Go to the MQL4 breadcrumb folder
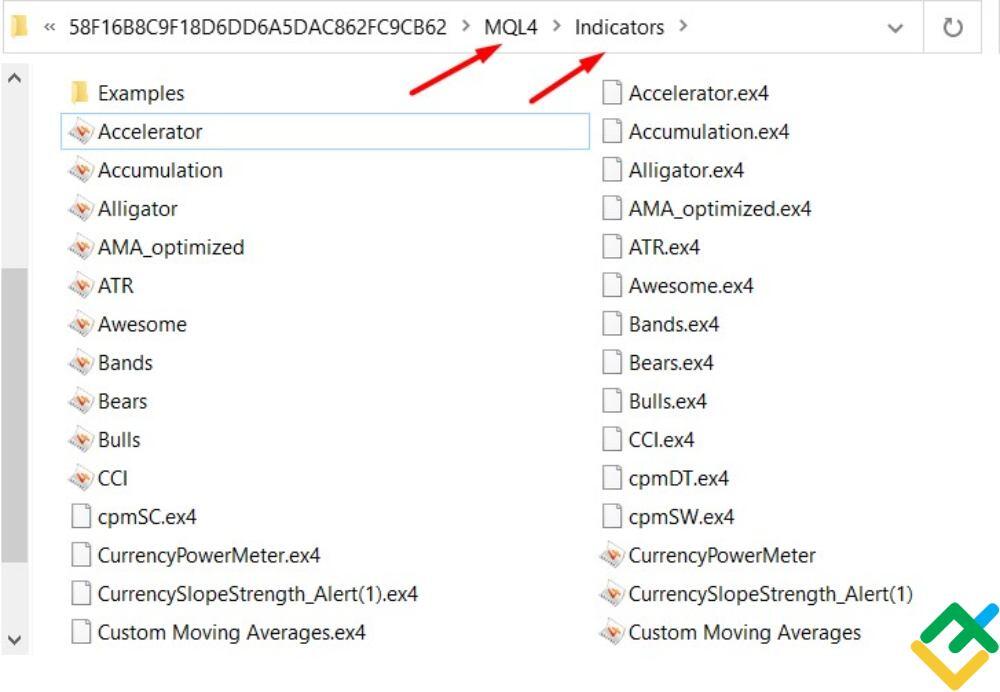The height and width of the screenshot is (692, 1000). click(511, 27)
